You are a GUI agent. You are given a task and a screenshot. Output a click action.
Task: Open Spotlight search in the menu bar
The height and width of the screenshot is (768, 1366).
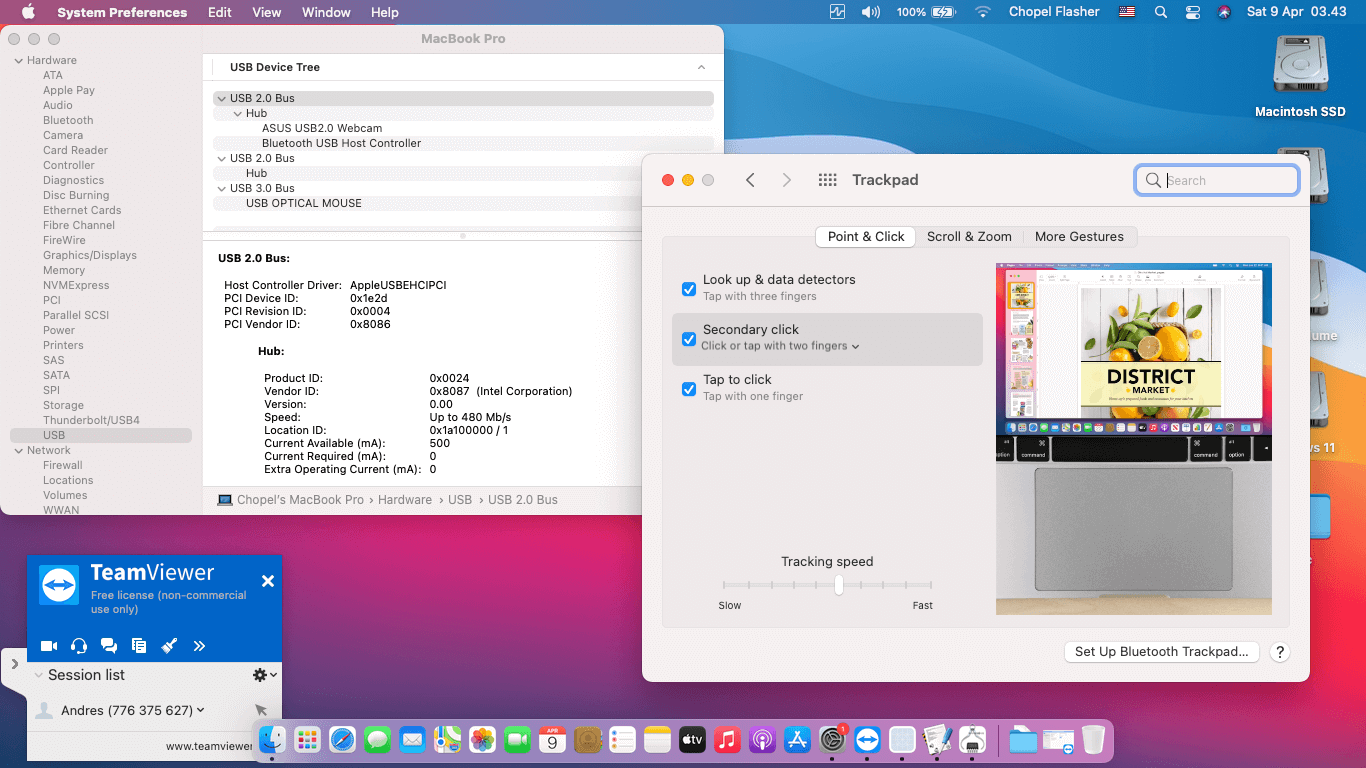pos(1160,12)
